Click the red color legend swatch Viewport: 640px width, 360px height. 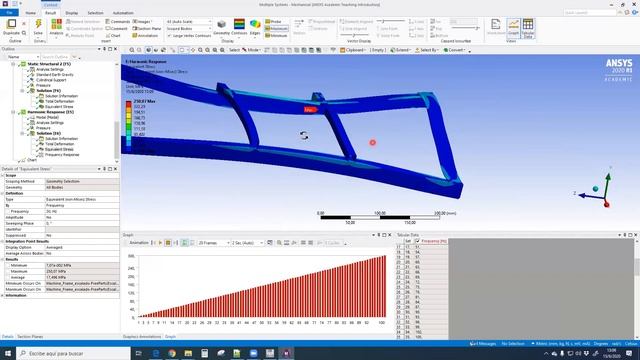coord(129,103)
